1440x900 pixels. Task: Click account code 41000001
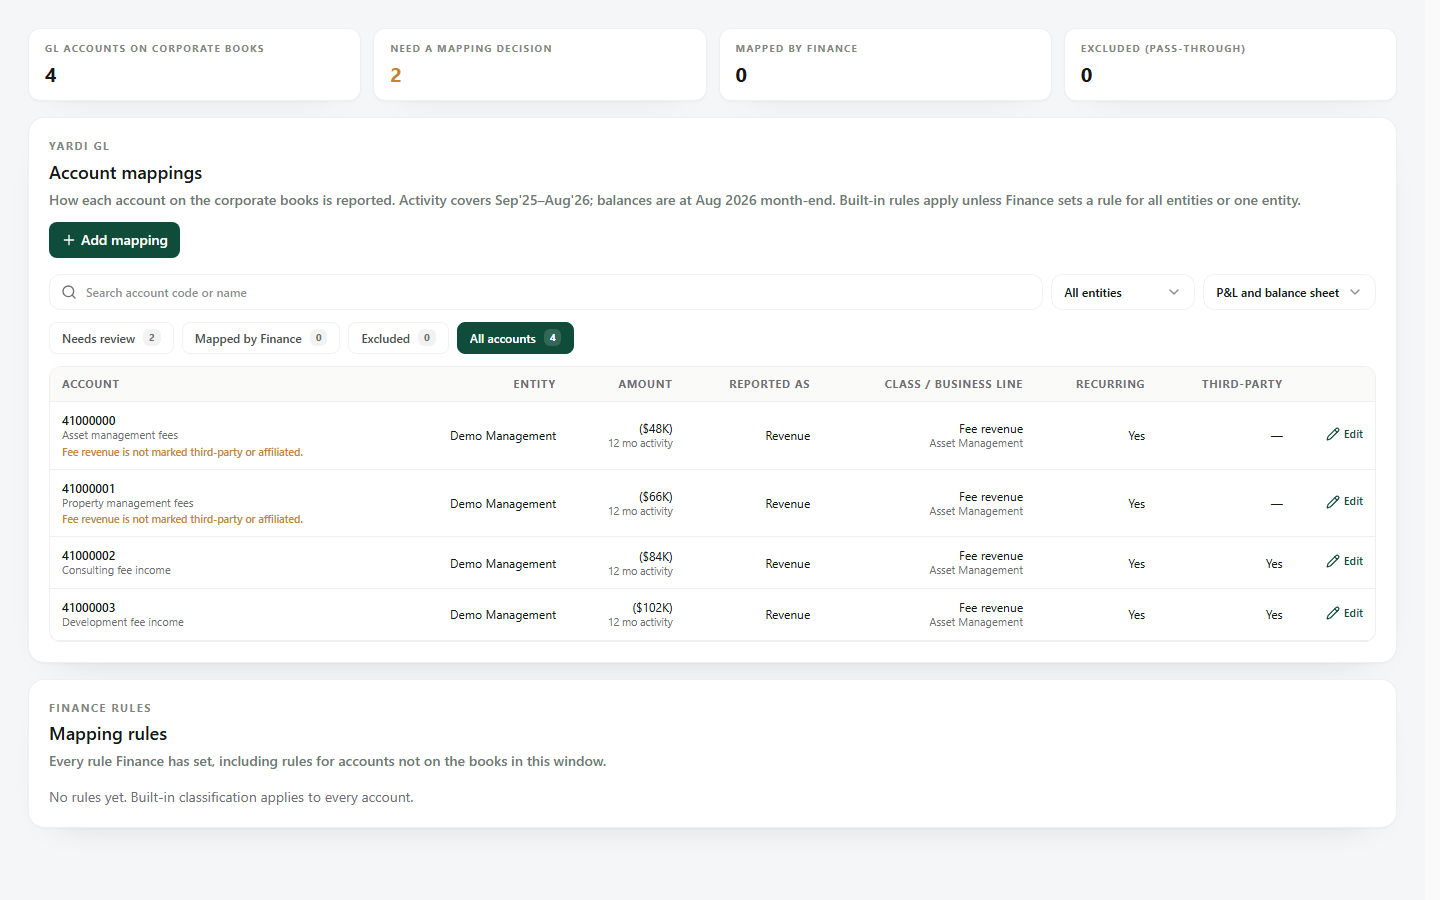coord(89,489)
